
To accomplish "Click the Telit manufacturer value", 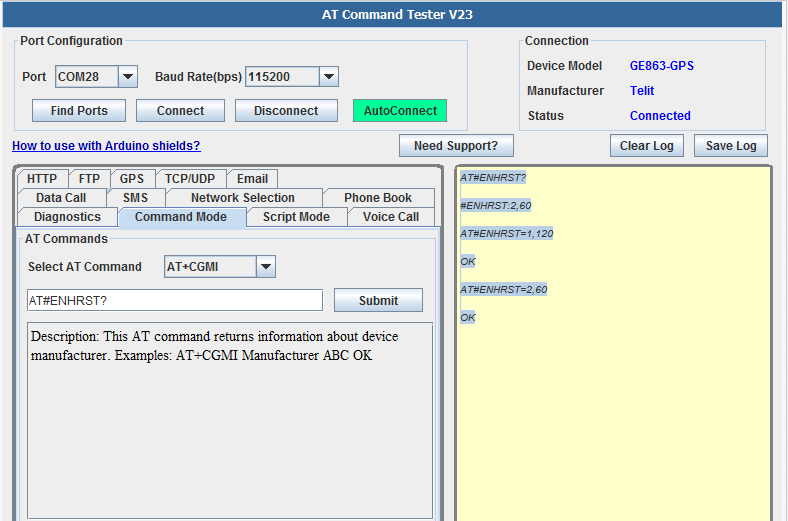I will (x=642, y=91).
